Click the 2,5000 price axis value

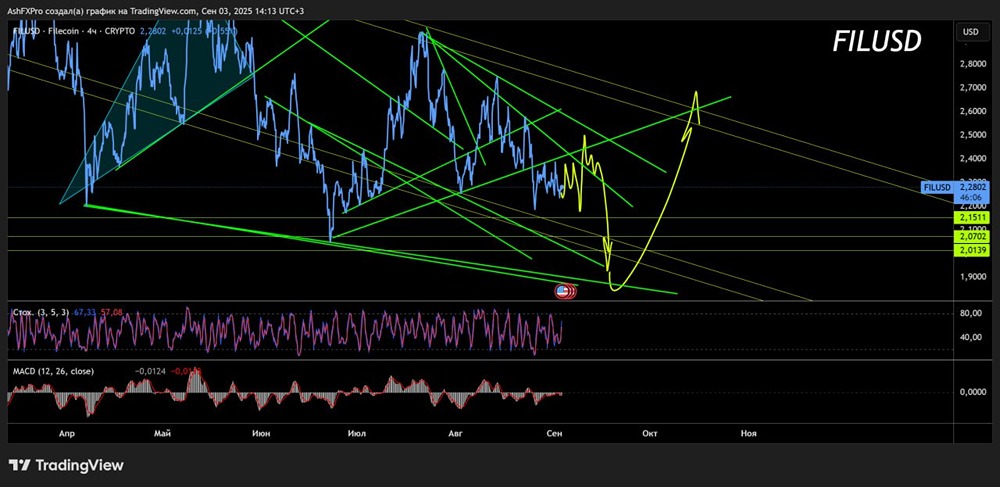coord(972,134)
